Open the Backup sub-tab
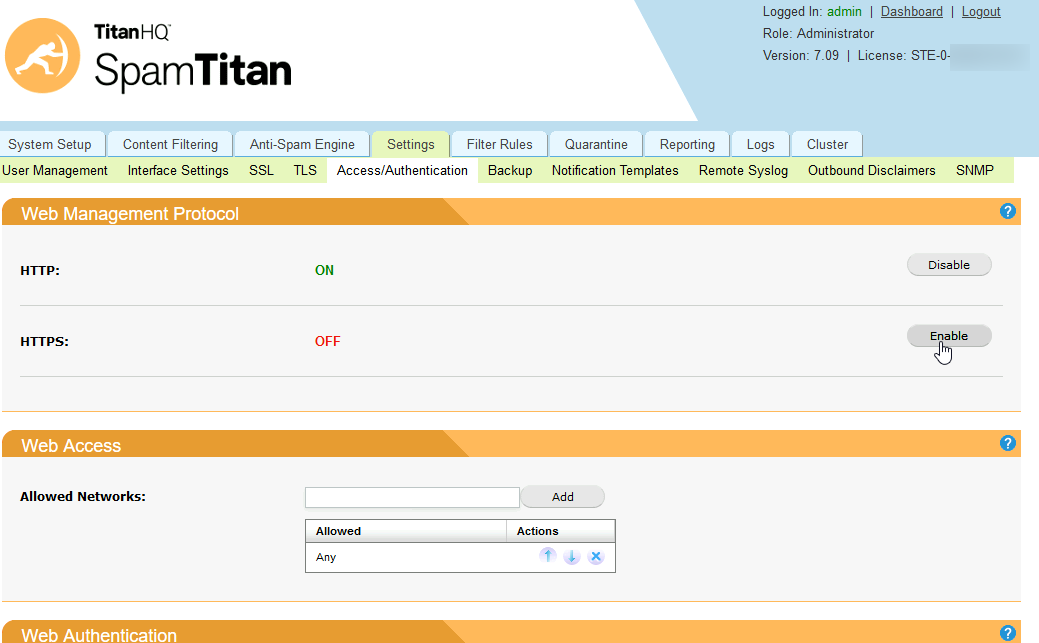This screenshot has height=643, width=1039. click(510, 170)
